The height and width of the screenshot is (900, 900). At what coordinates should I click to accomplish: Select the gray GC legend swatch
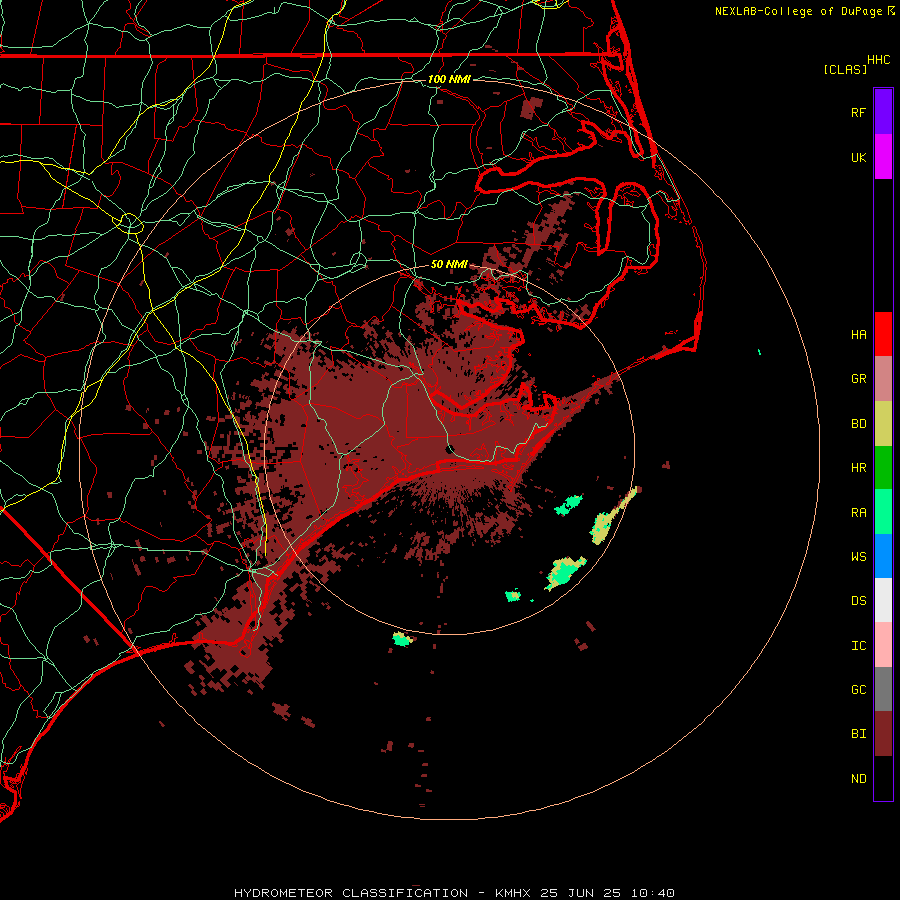click(x=883, y=689)
